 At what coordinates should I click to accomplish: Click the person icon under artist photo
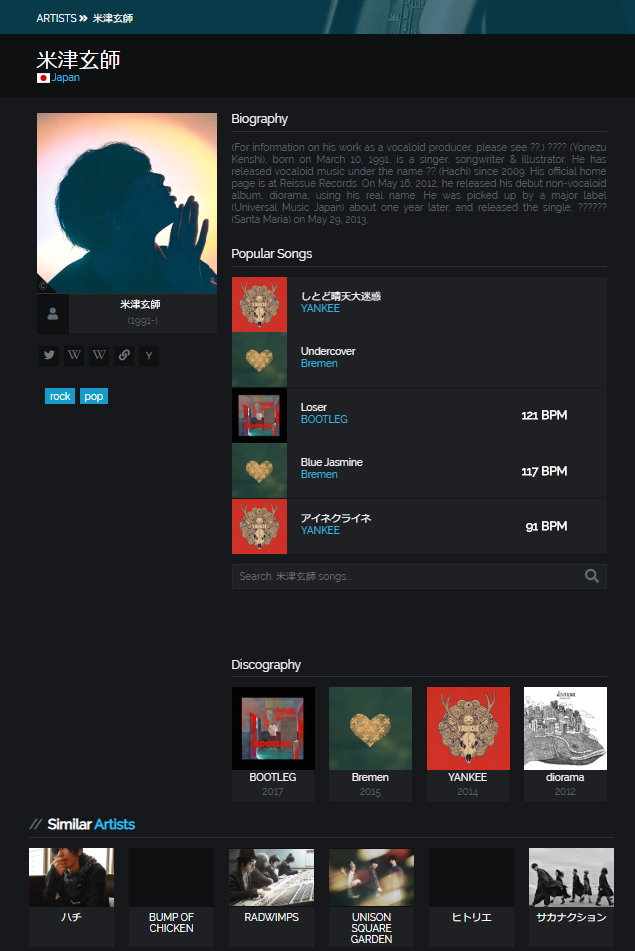[x=53, y=314]
